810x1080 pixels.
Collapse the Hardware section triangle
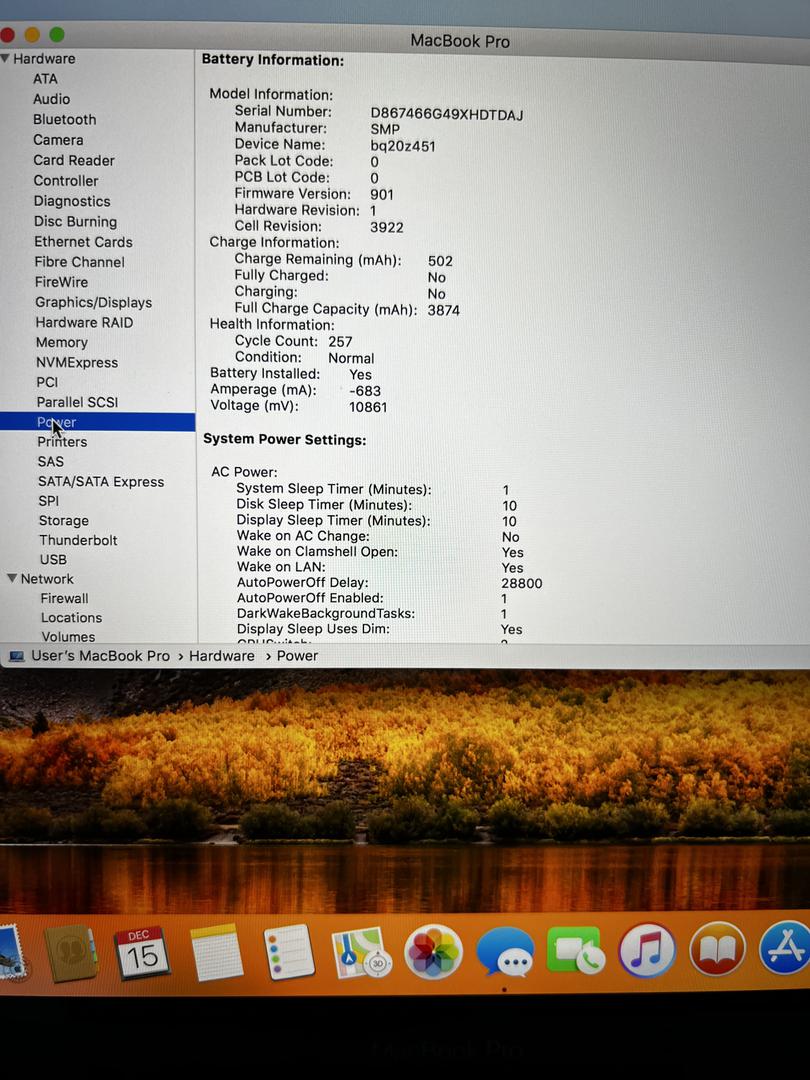click(6, 59)
